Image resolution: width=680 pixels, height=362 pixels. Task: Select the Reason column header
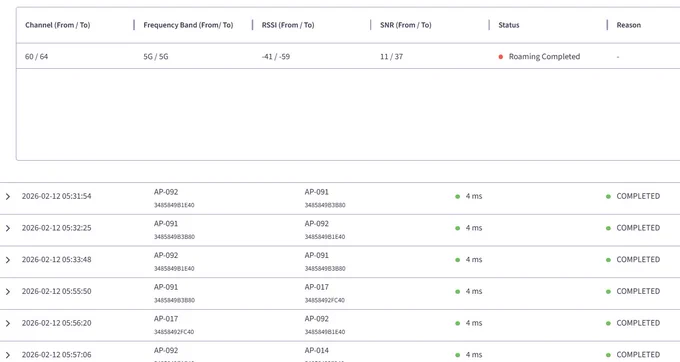coord(629,25)
